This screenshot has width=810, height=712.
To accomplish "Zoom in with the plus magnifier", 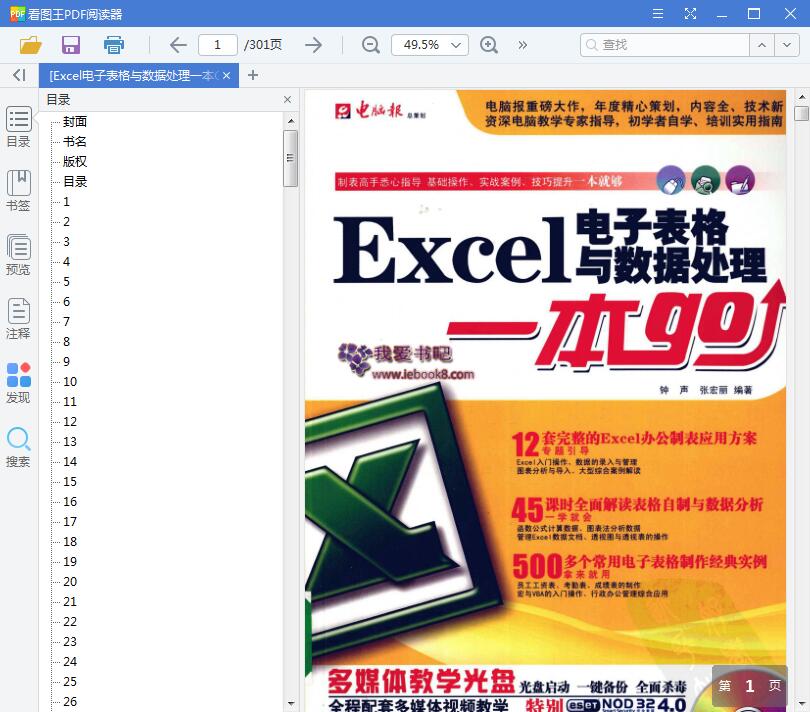I will [489, 45].
